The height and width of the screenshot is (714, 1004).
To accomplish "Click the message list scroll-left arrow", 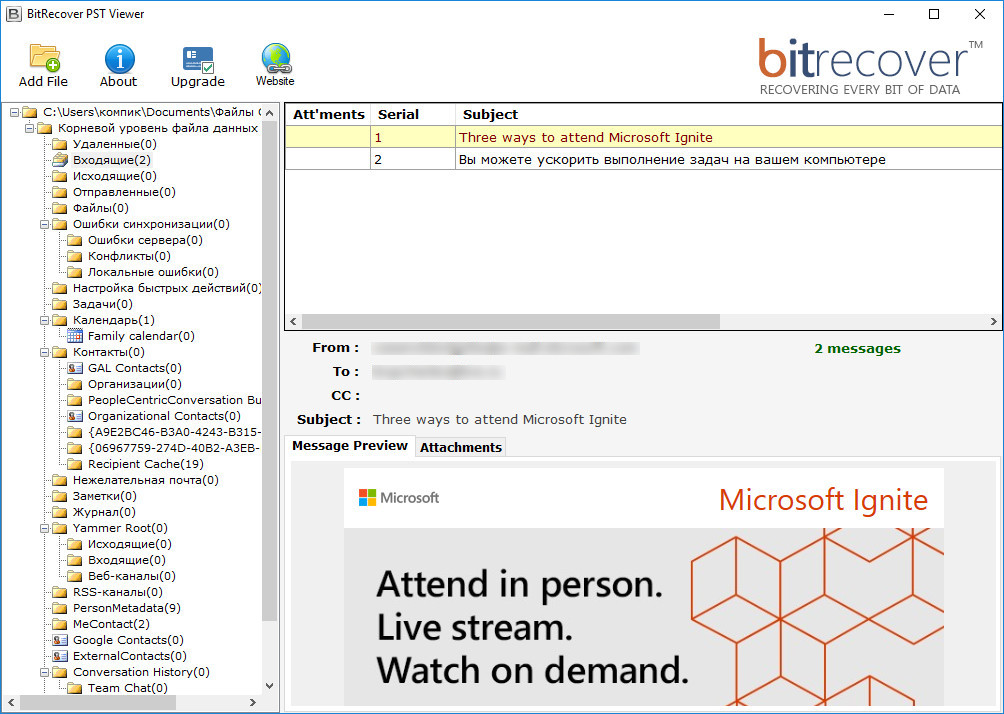I will (293, 321).
